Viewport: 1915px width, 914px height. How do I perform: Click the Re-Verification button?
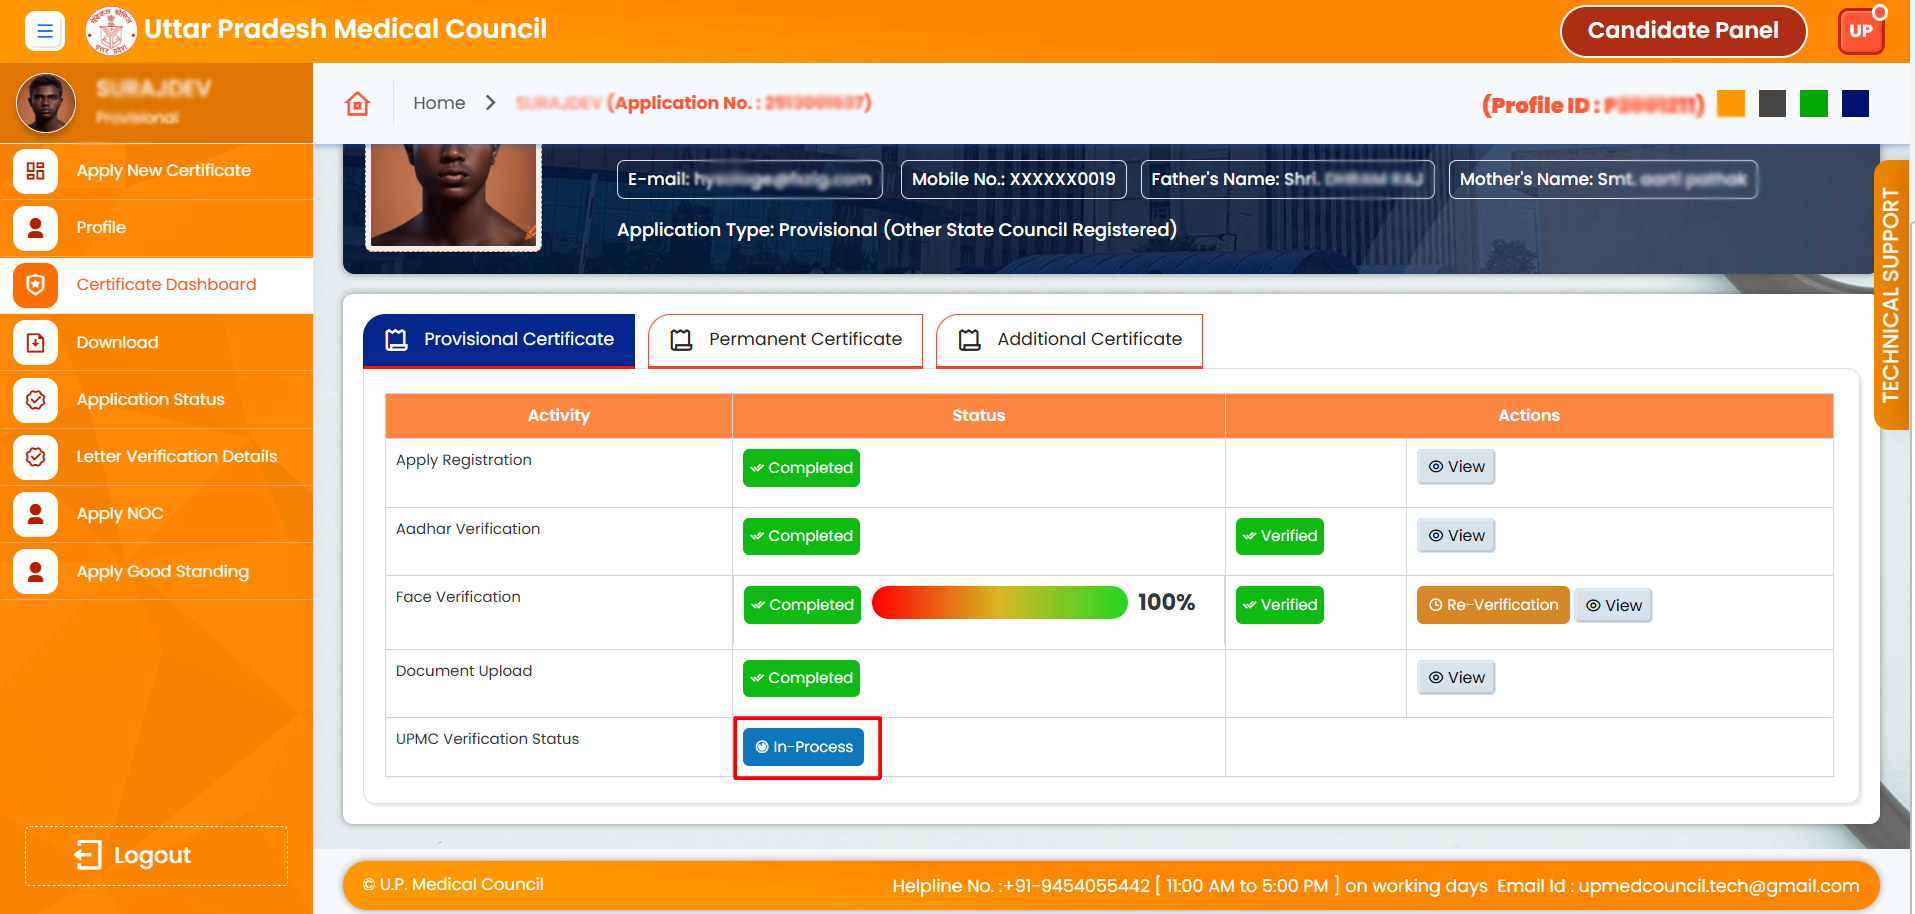click(1492, 605)
